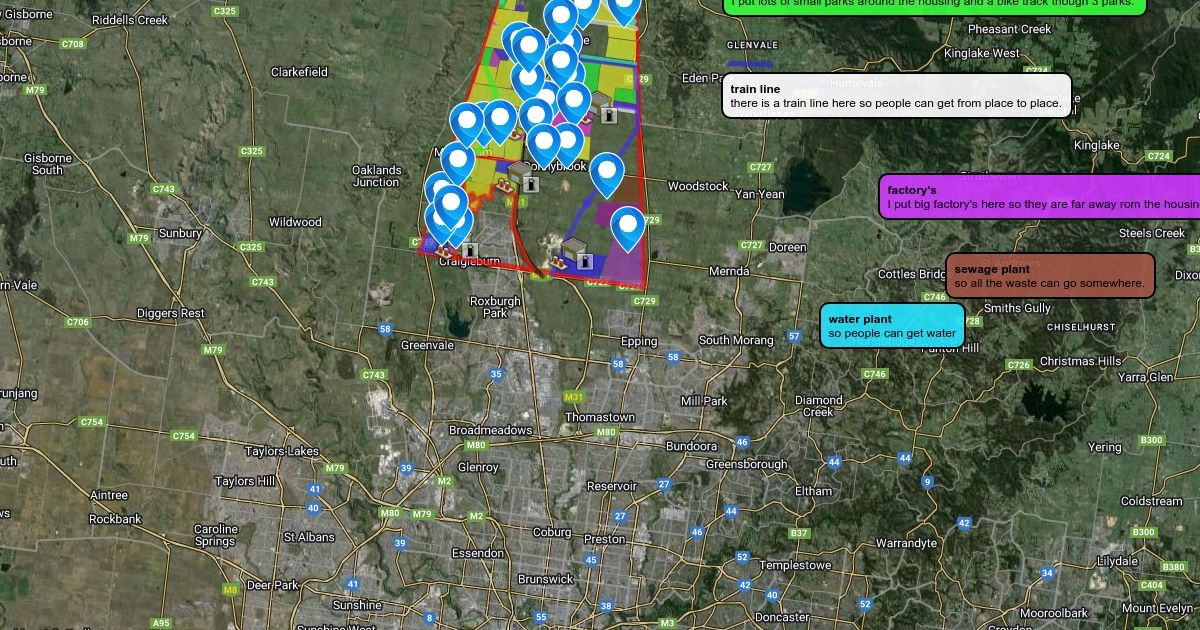
Task: Click the C743 shield south of Oaklands Junction
Action: click(x=374, y=375)
